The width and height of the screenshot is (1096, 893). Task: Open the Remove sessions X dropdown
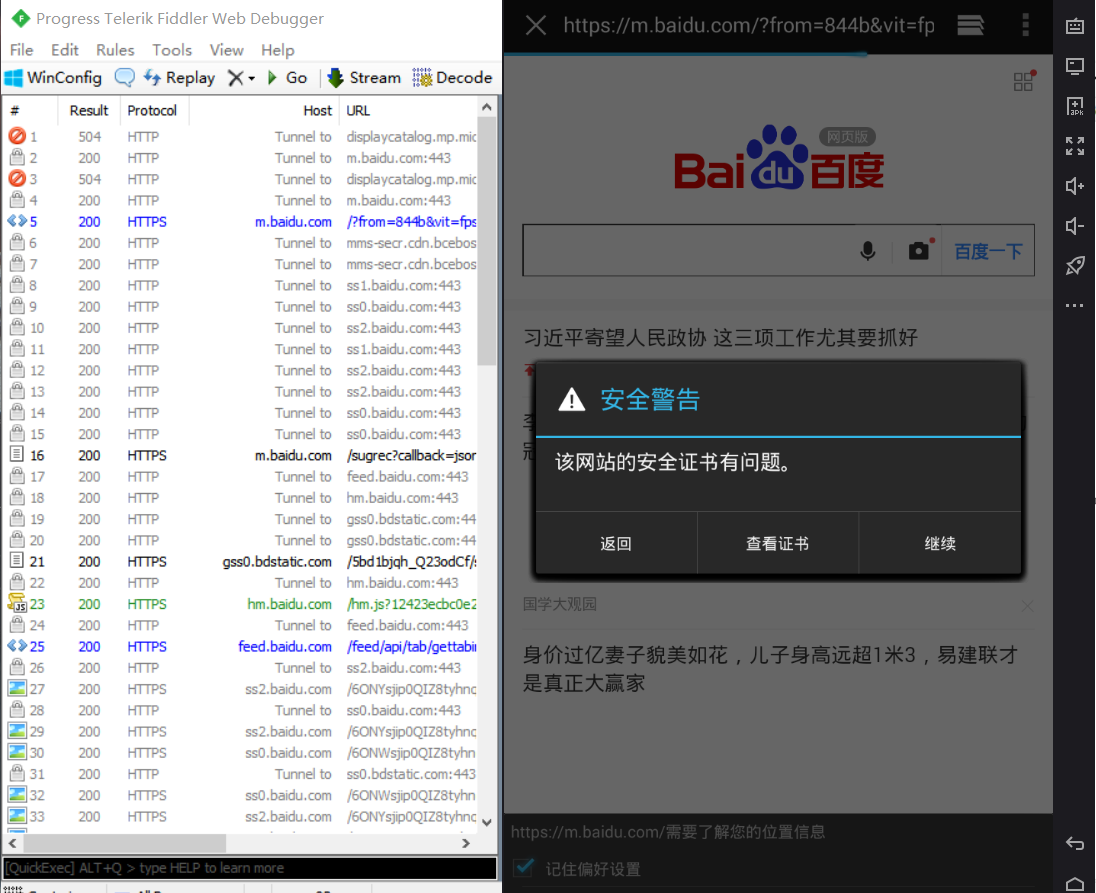pos(242,78)
